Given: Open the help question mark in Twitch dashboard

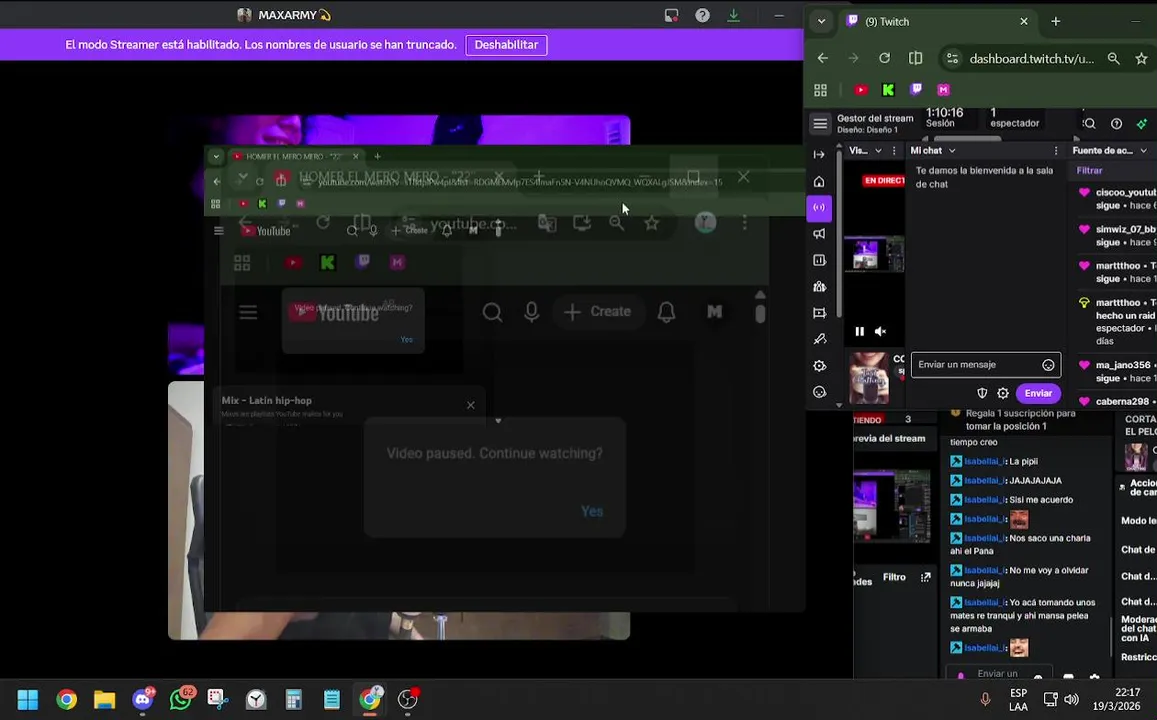Looking at the screenshot, I should pyautogui.click(x=1116, y=124).
